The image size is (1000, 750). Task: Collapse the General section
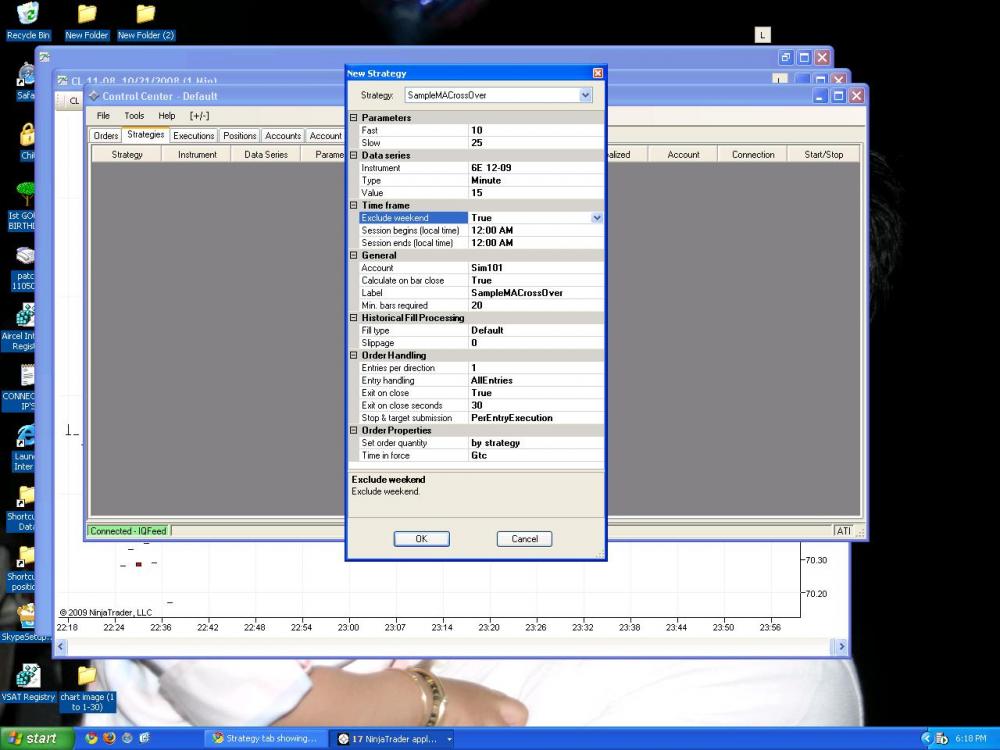coord(354,255)
